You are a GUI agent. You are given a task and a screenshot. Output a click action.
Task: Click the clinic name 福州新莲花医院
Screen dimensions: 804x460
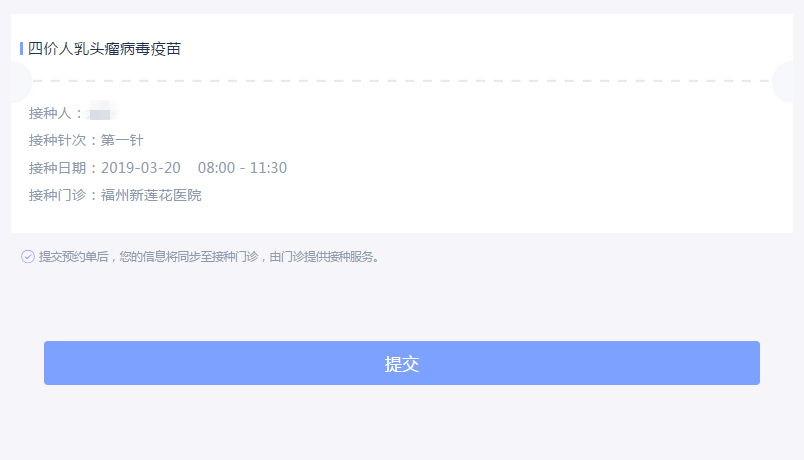(151, 195)
